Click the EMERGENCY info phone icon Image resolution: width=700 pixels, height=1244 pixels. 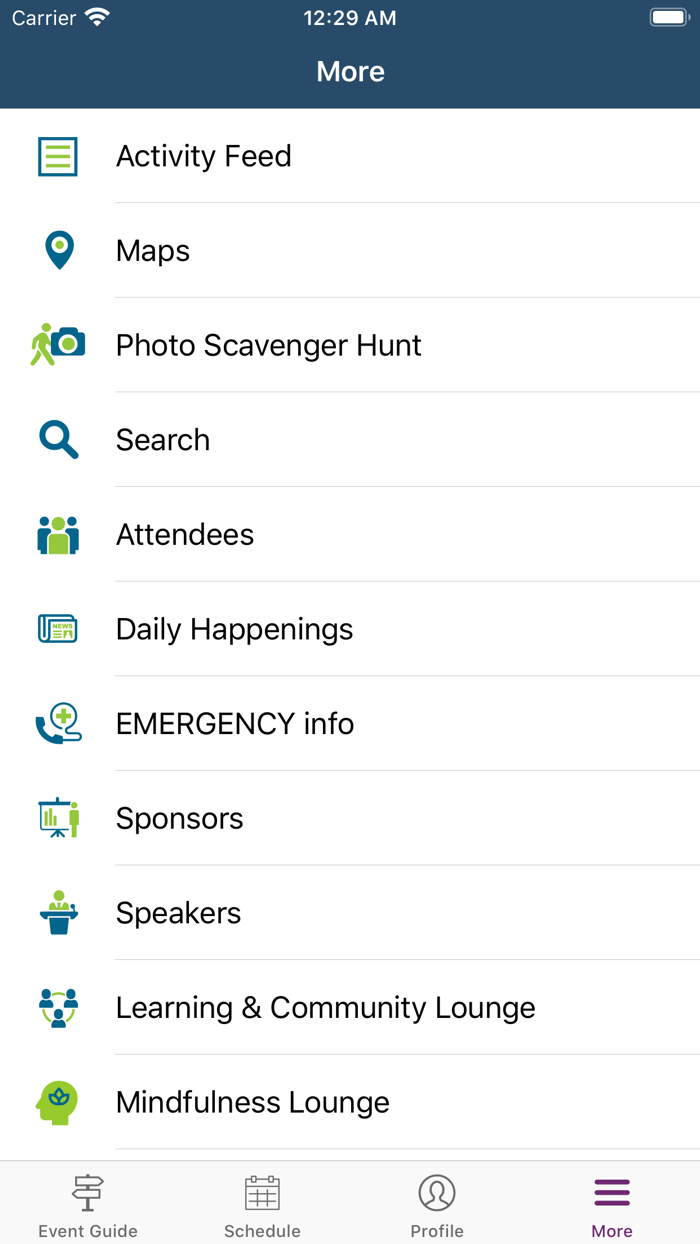click(x=57, y=723)
